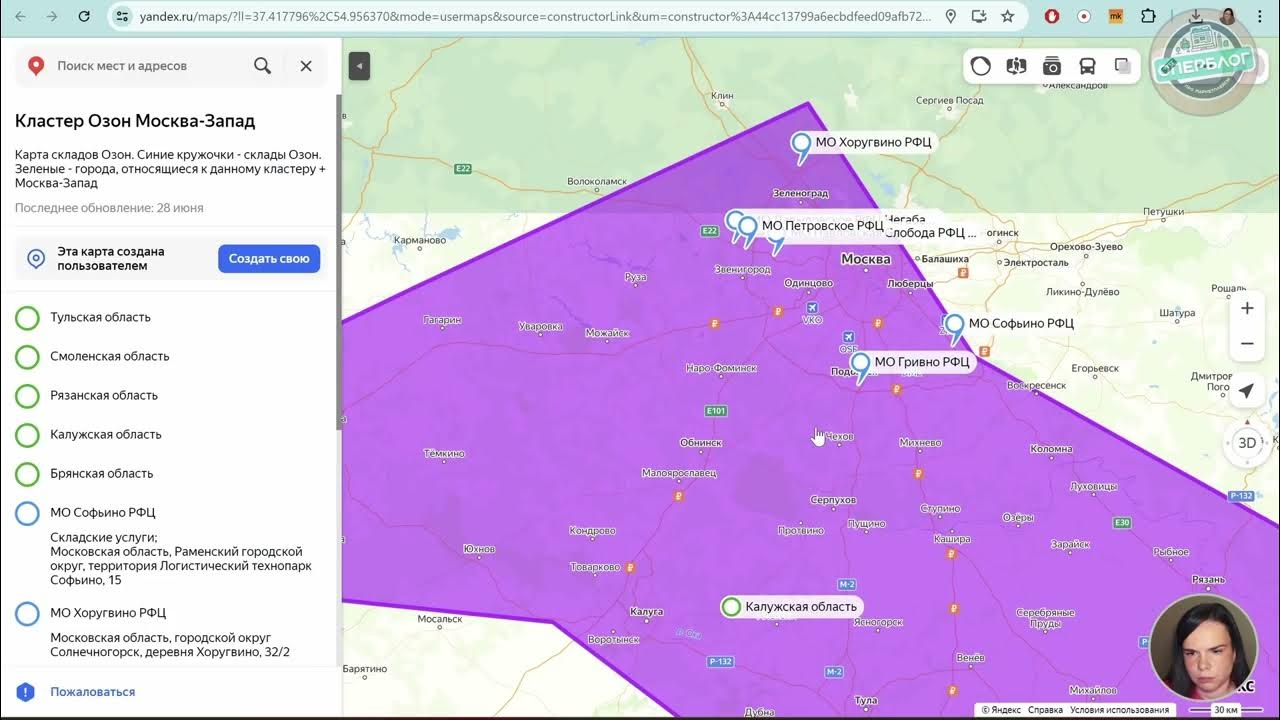Click the location pin icon in address bar
This screenshot has height=720, width=1280.
pos(950,16)
